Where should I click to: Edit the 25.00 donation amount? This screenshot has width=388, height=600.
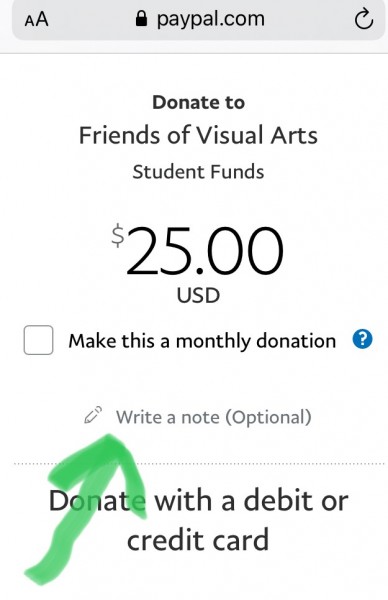point(205,251)
